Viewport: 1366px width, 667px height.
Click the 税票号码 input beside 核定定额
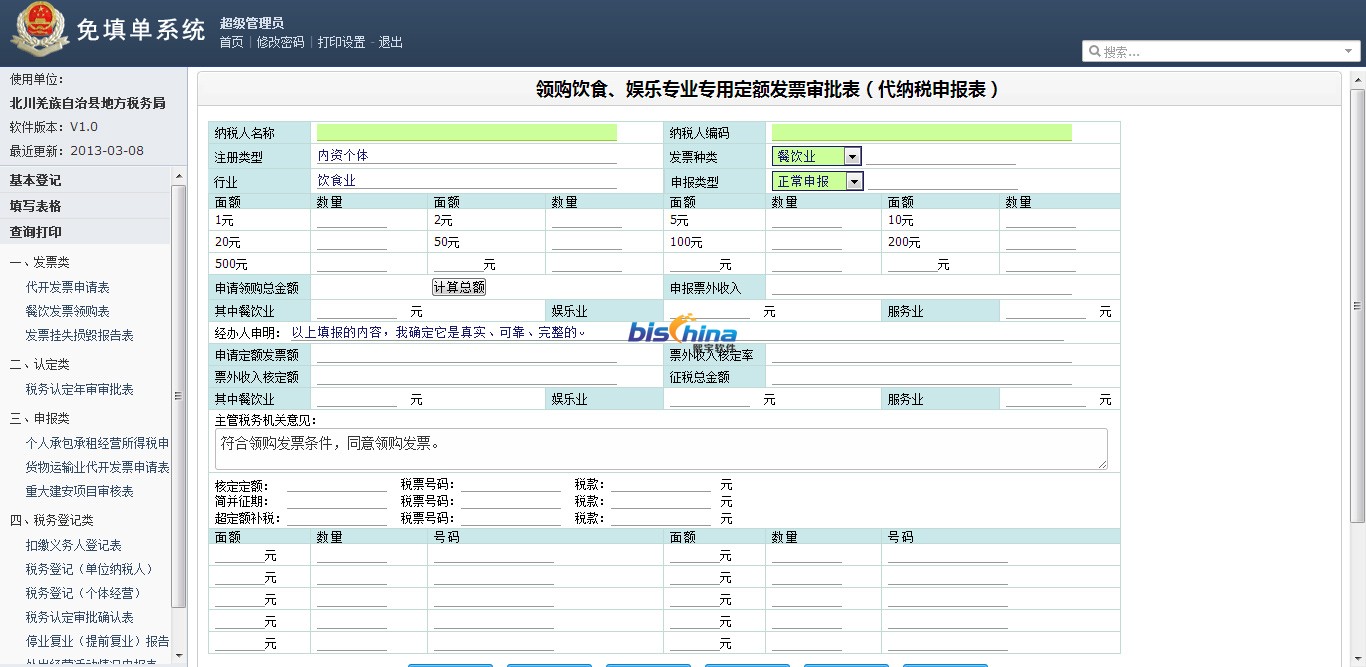tap(511, 484)
